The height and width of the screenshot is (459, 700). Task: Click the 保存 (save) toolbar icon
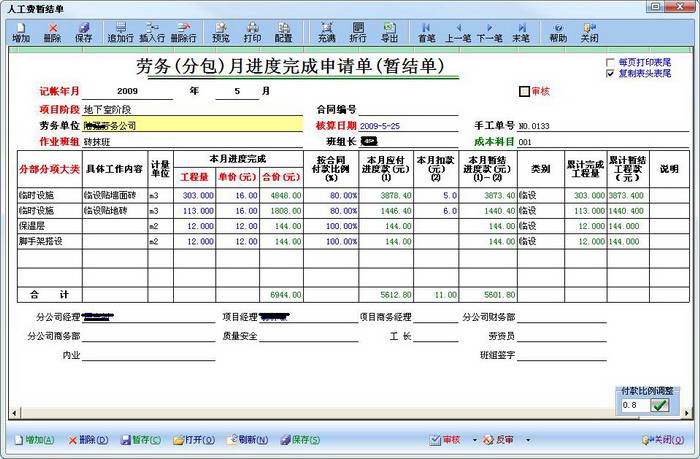[x=83, y=33]
